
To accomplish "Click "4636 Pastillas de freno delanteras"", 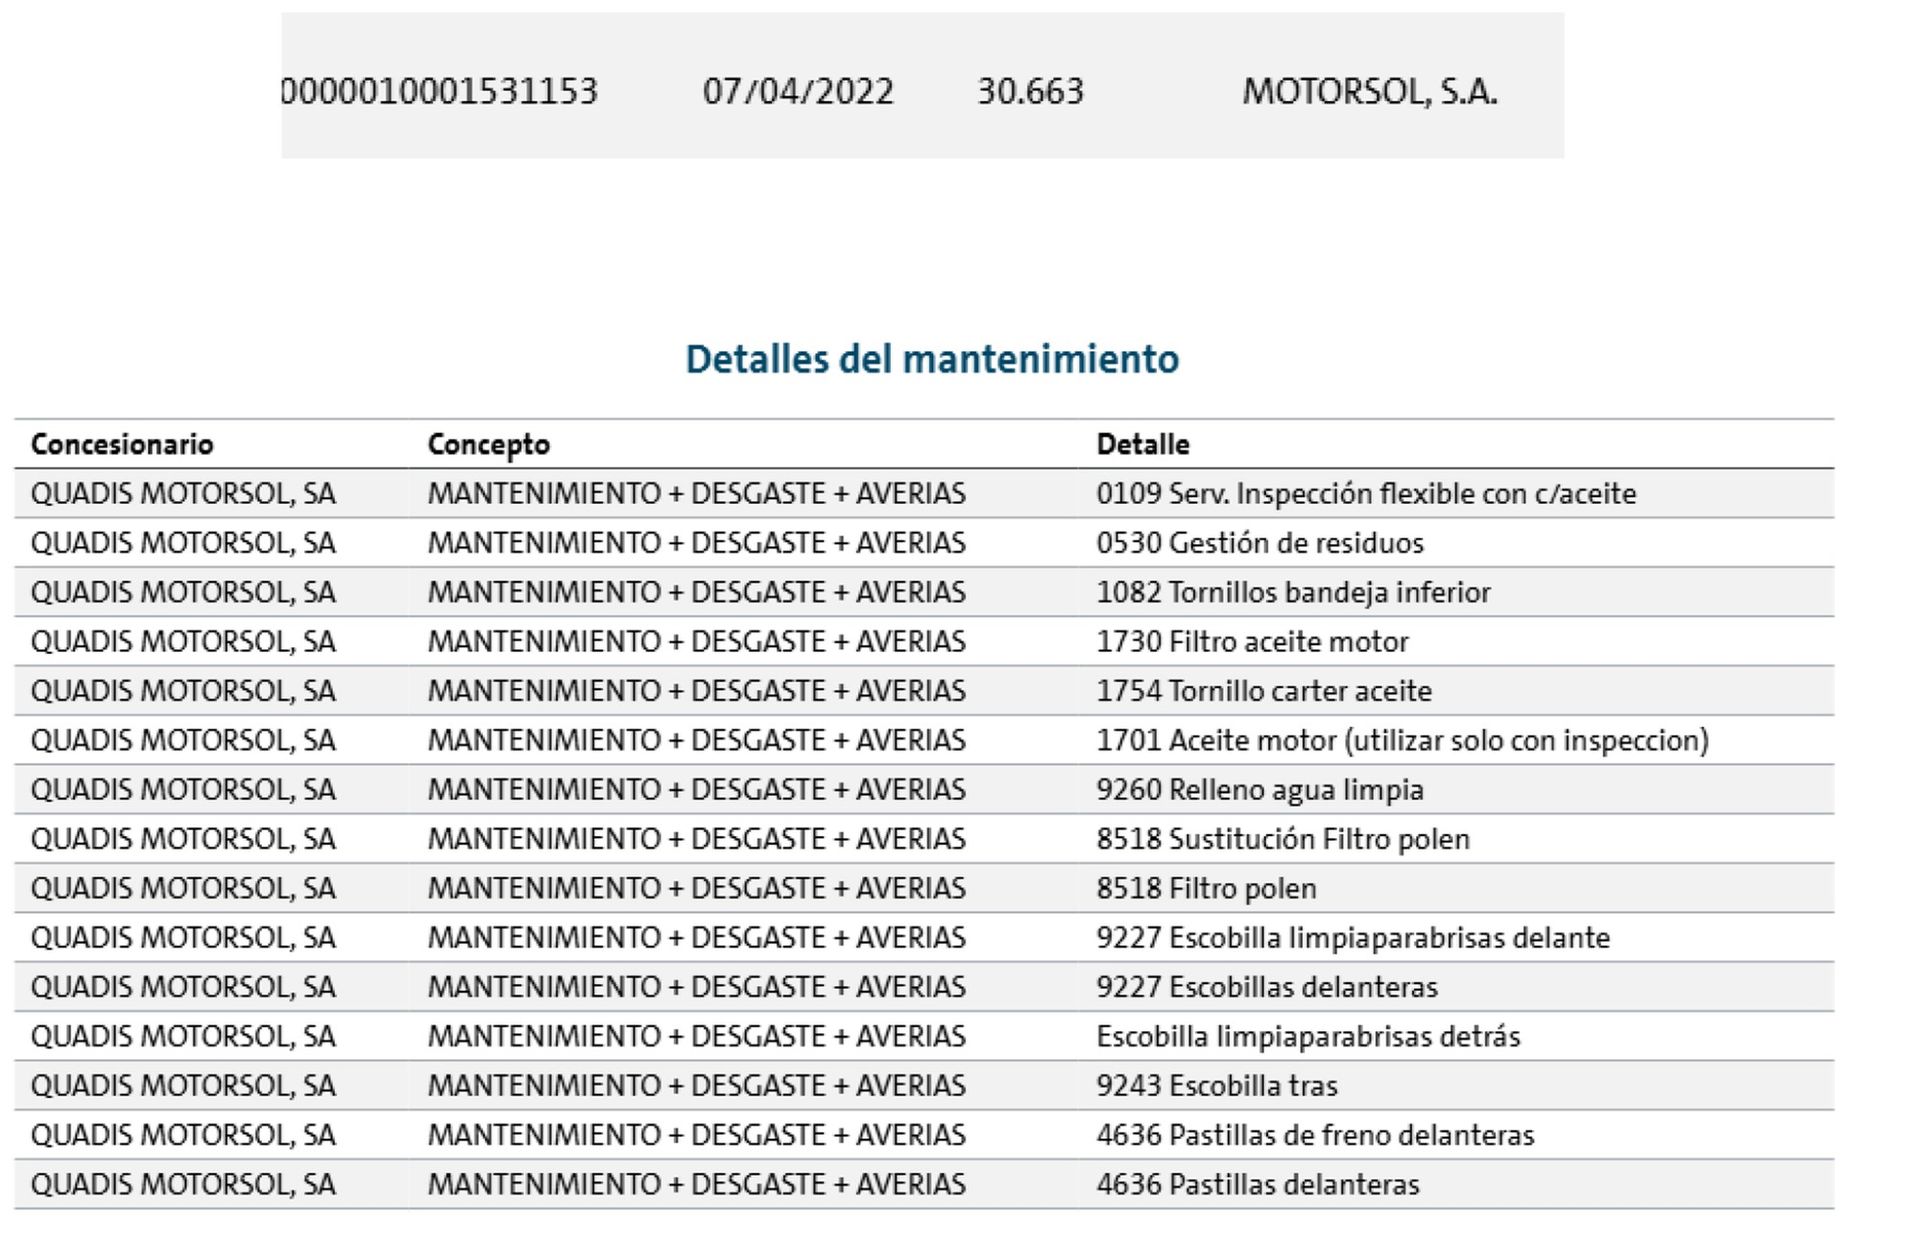I will 1315,1135.
